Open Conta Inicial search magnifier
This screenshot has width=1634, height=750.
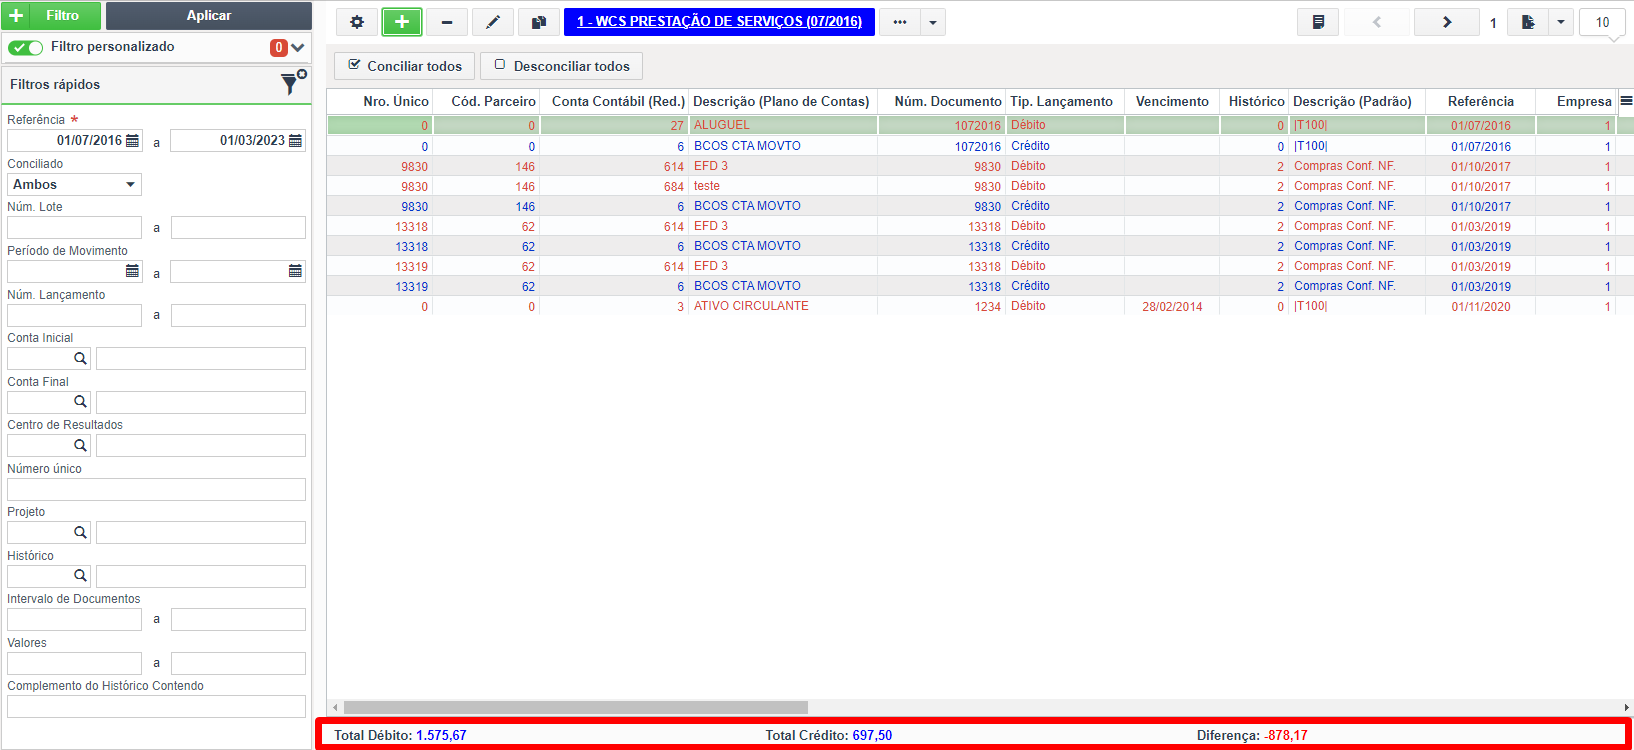point(80,358)
